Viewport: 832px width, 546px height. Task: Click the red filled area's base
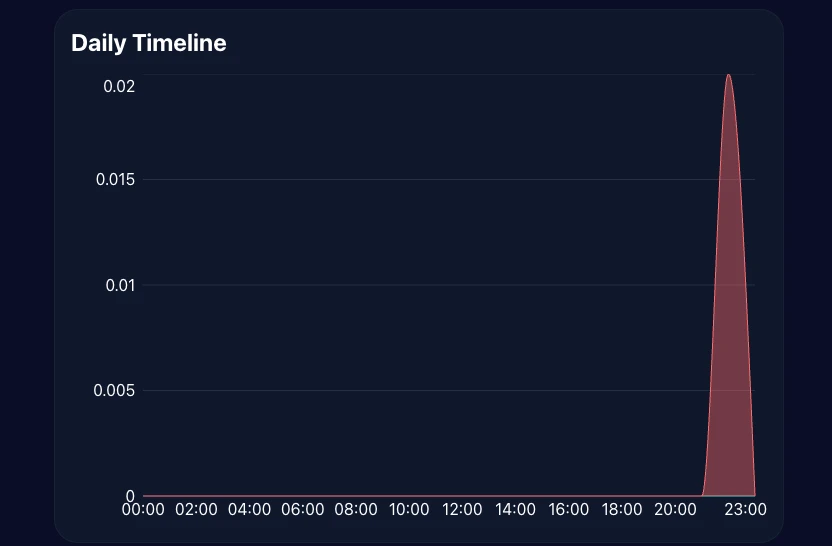click(729, 488)
